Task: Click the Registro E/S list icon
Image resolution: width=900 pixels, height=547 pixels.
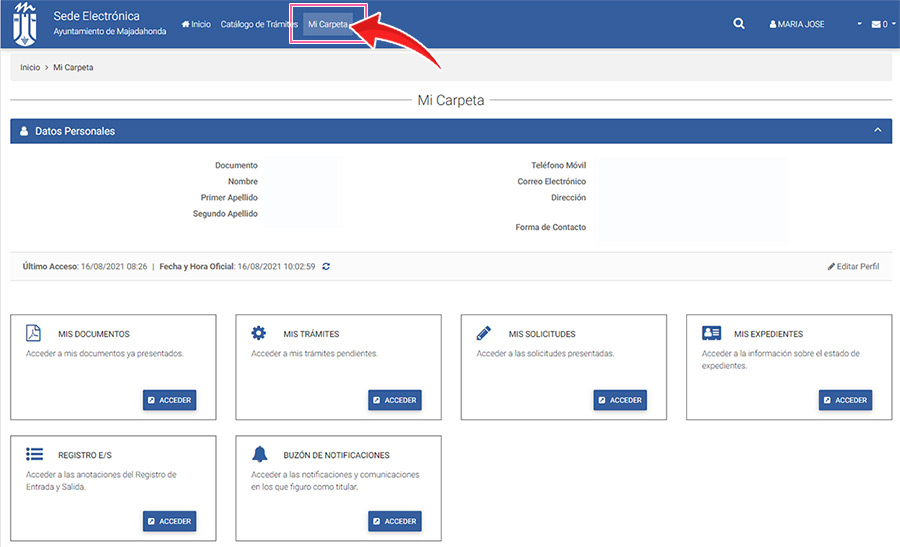Action: (x=34, y=454)
